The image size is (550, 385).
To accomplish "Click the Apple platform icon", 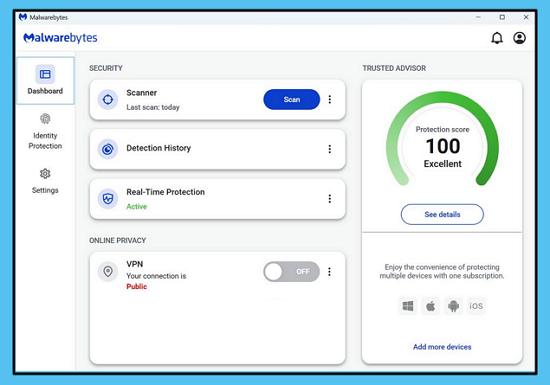I will click(x=431, y=306).
